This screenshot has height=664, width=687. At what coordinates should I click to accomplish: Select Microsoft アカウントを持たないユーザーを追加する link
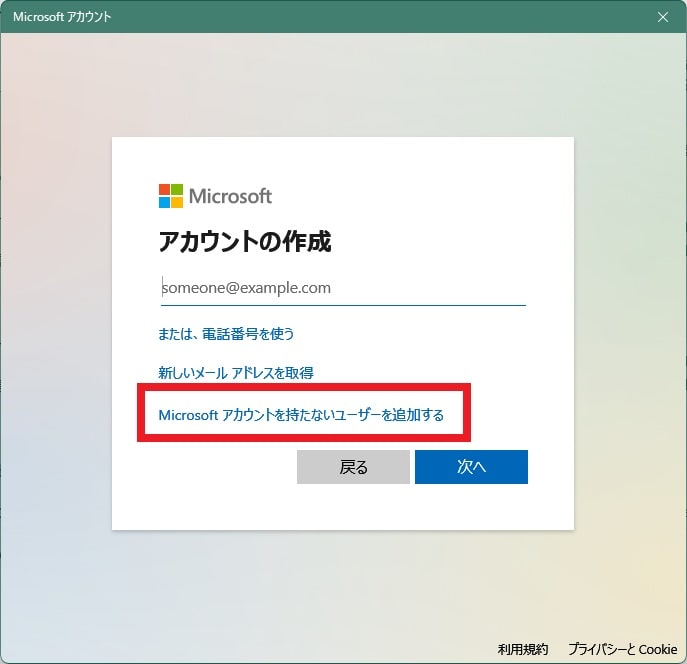coord(301,414)
